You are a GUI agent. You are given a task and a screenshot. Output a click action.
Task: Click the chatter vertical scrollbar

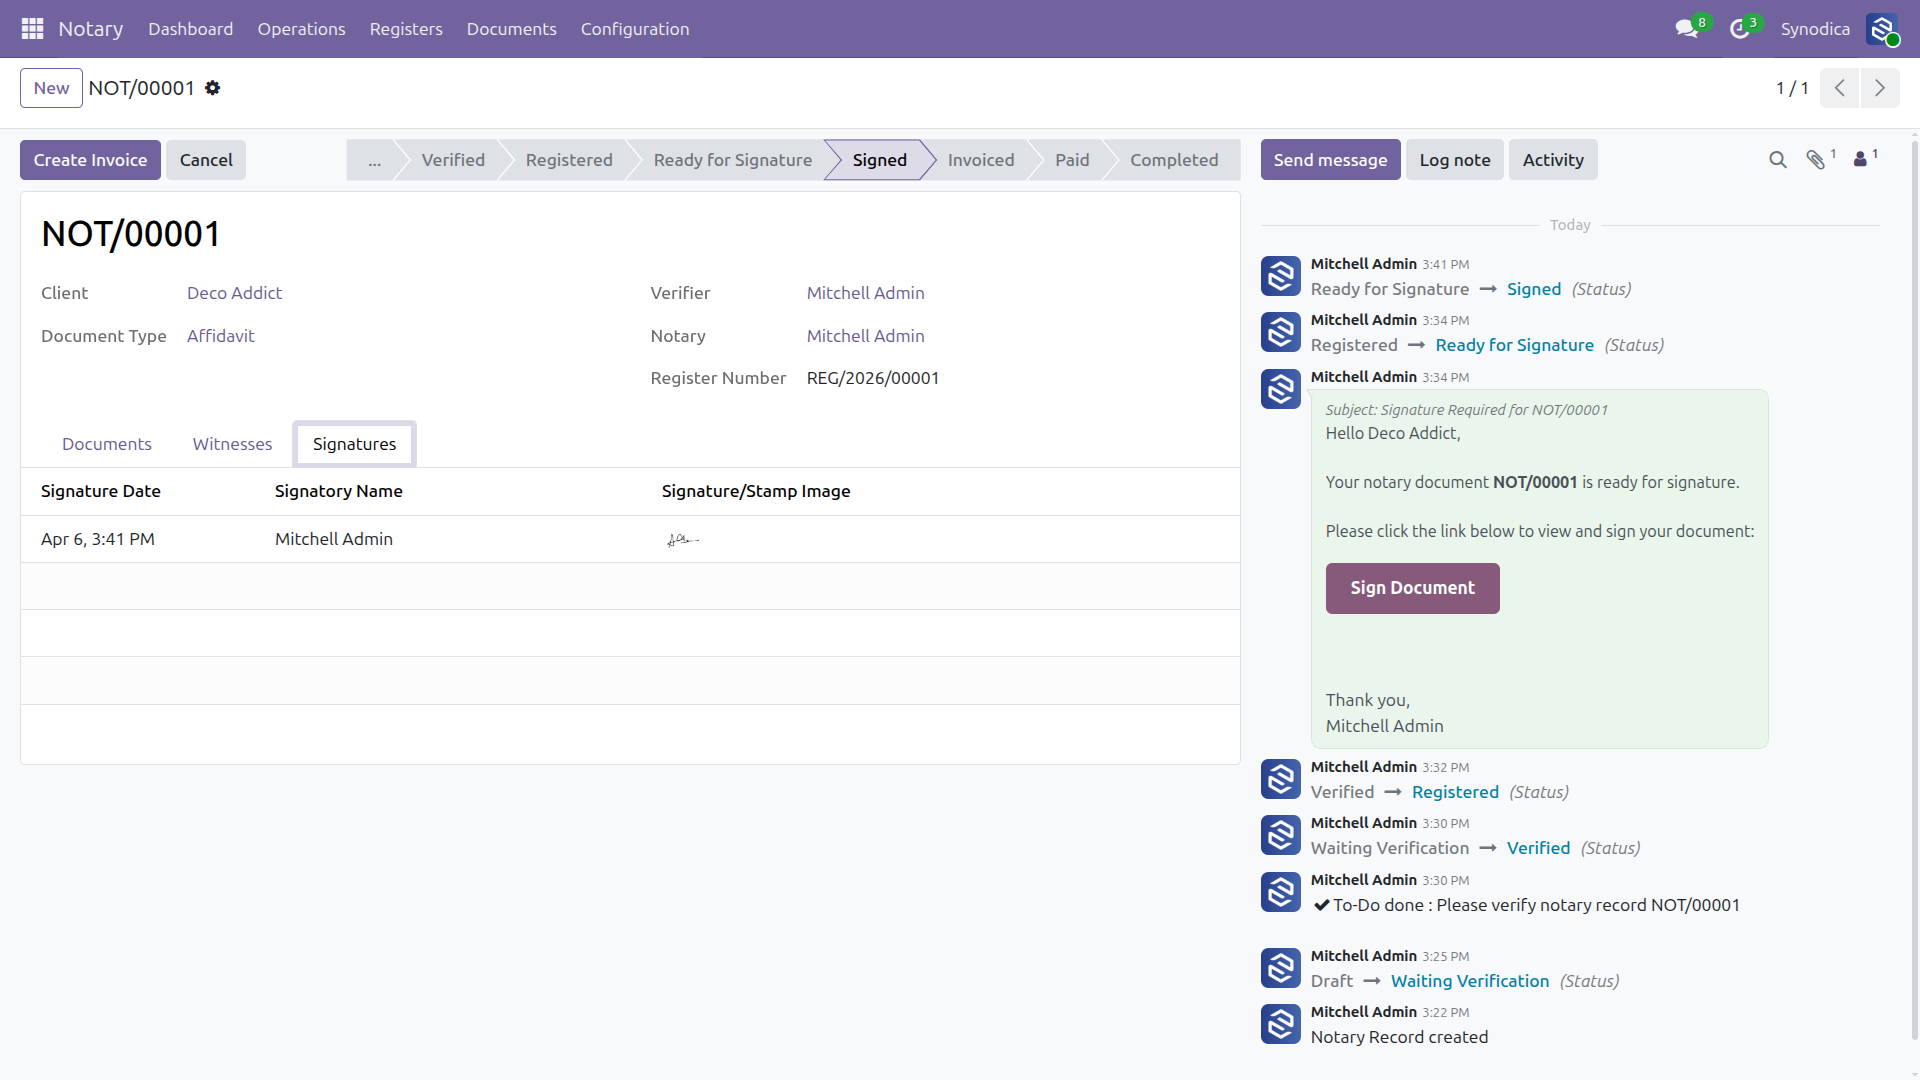(x=1914, y=590)
